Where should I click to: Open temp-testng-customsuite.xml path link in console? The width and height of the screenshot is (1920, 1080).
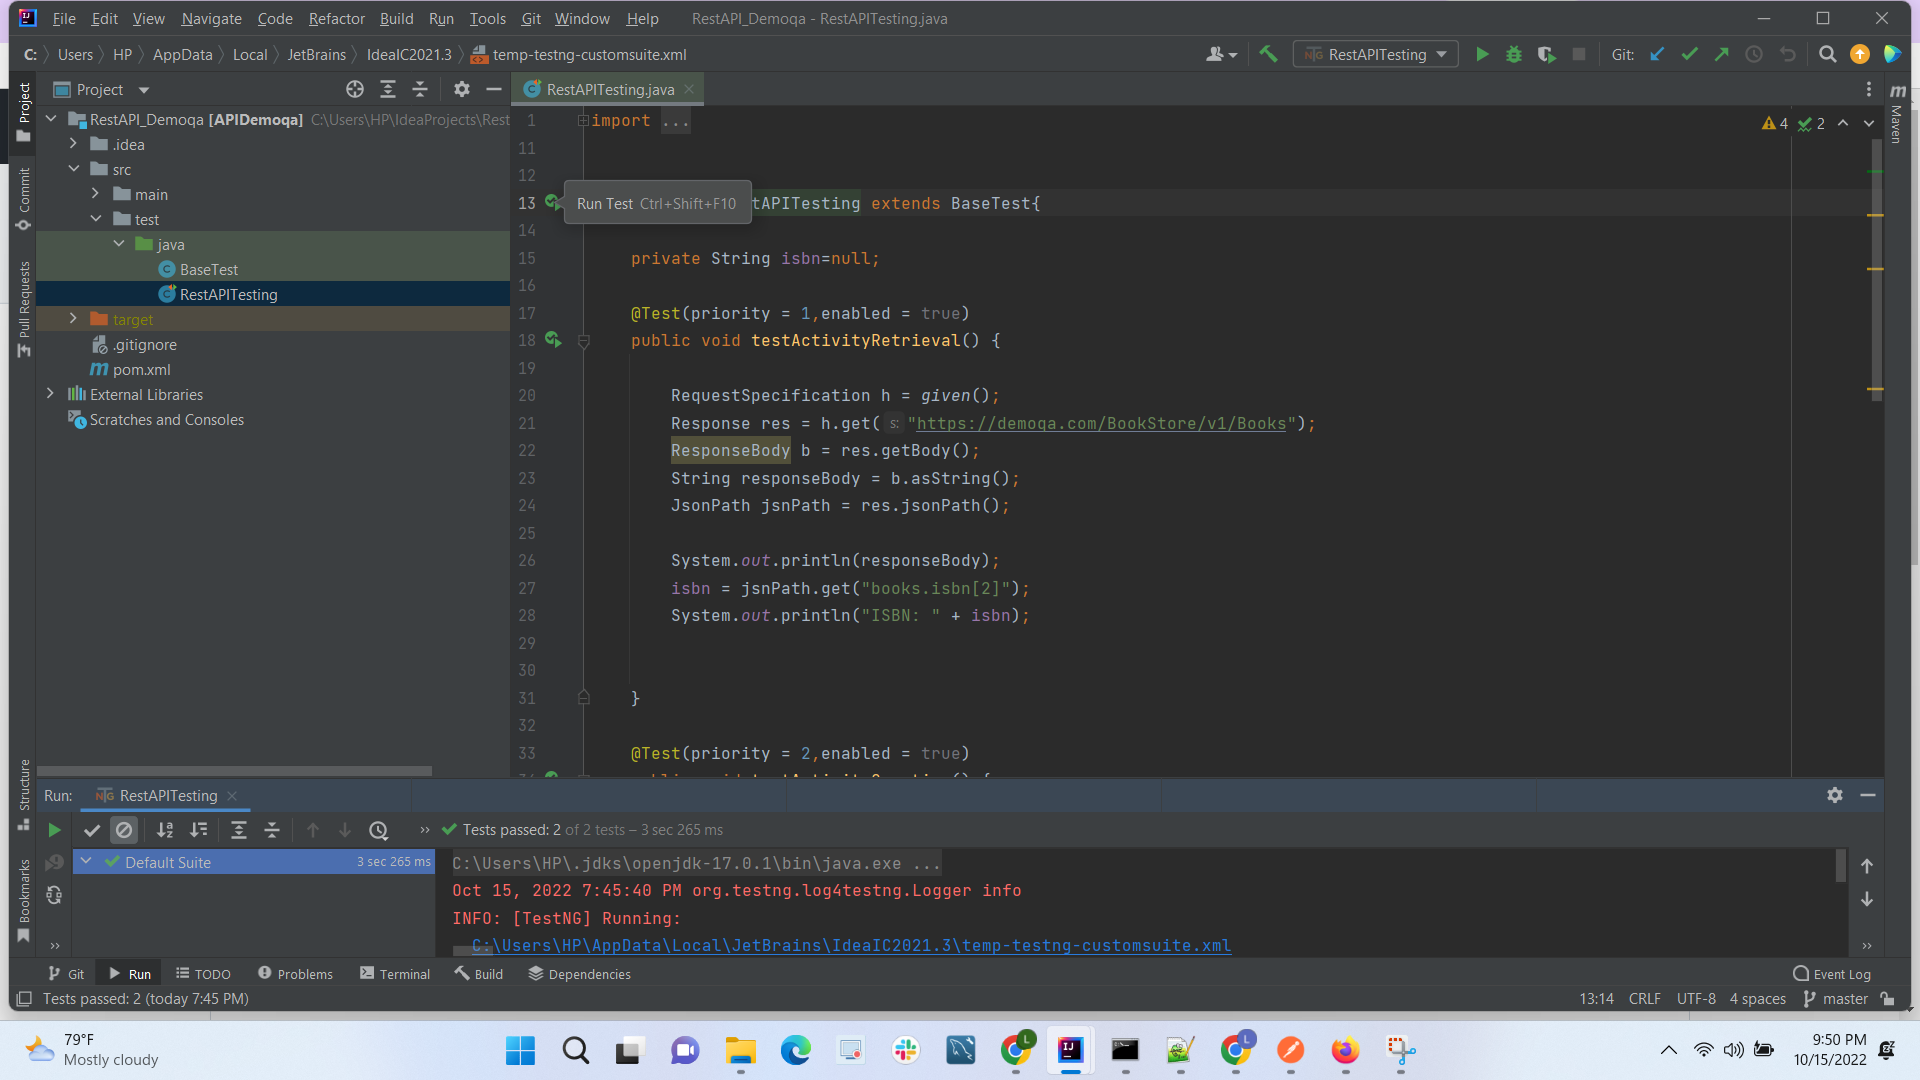[851, 946]
